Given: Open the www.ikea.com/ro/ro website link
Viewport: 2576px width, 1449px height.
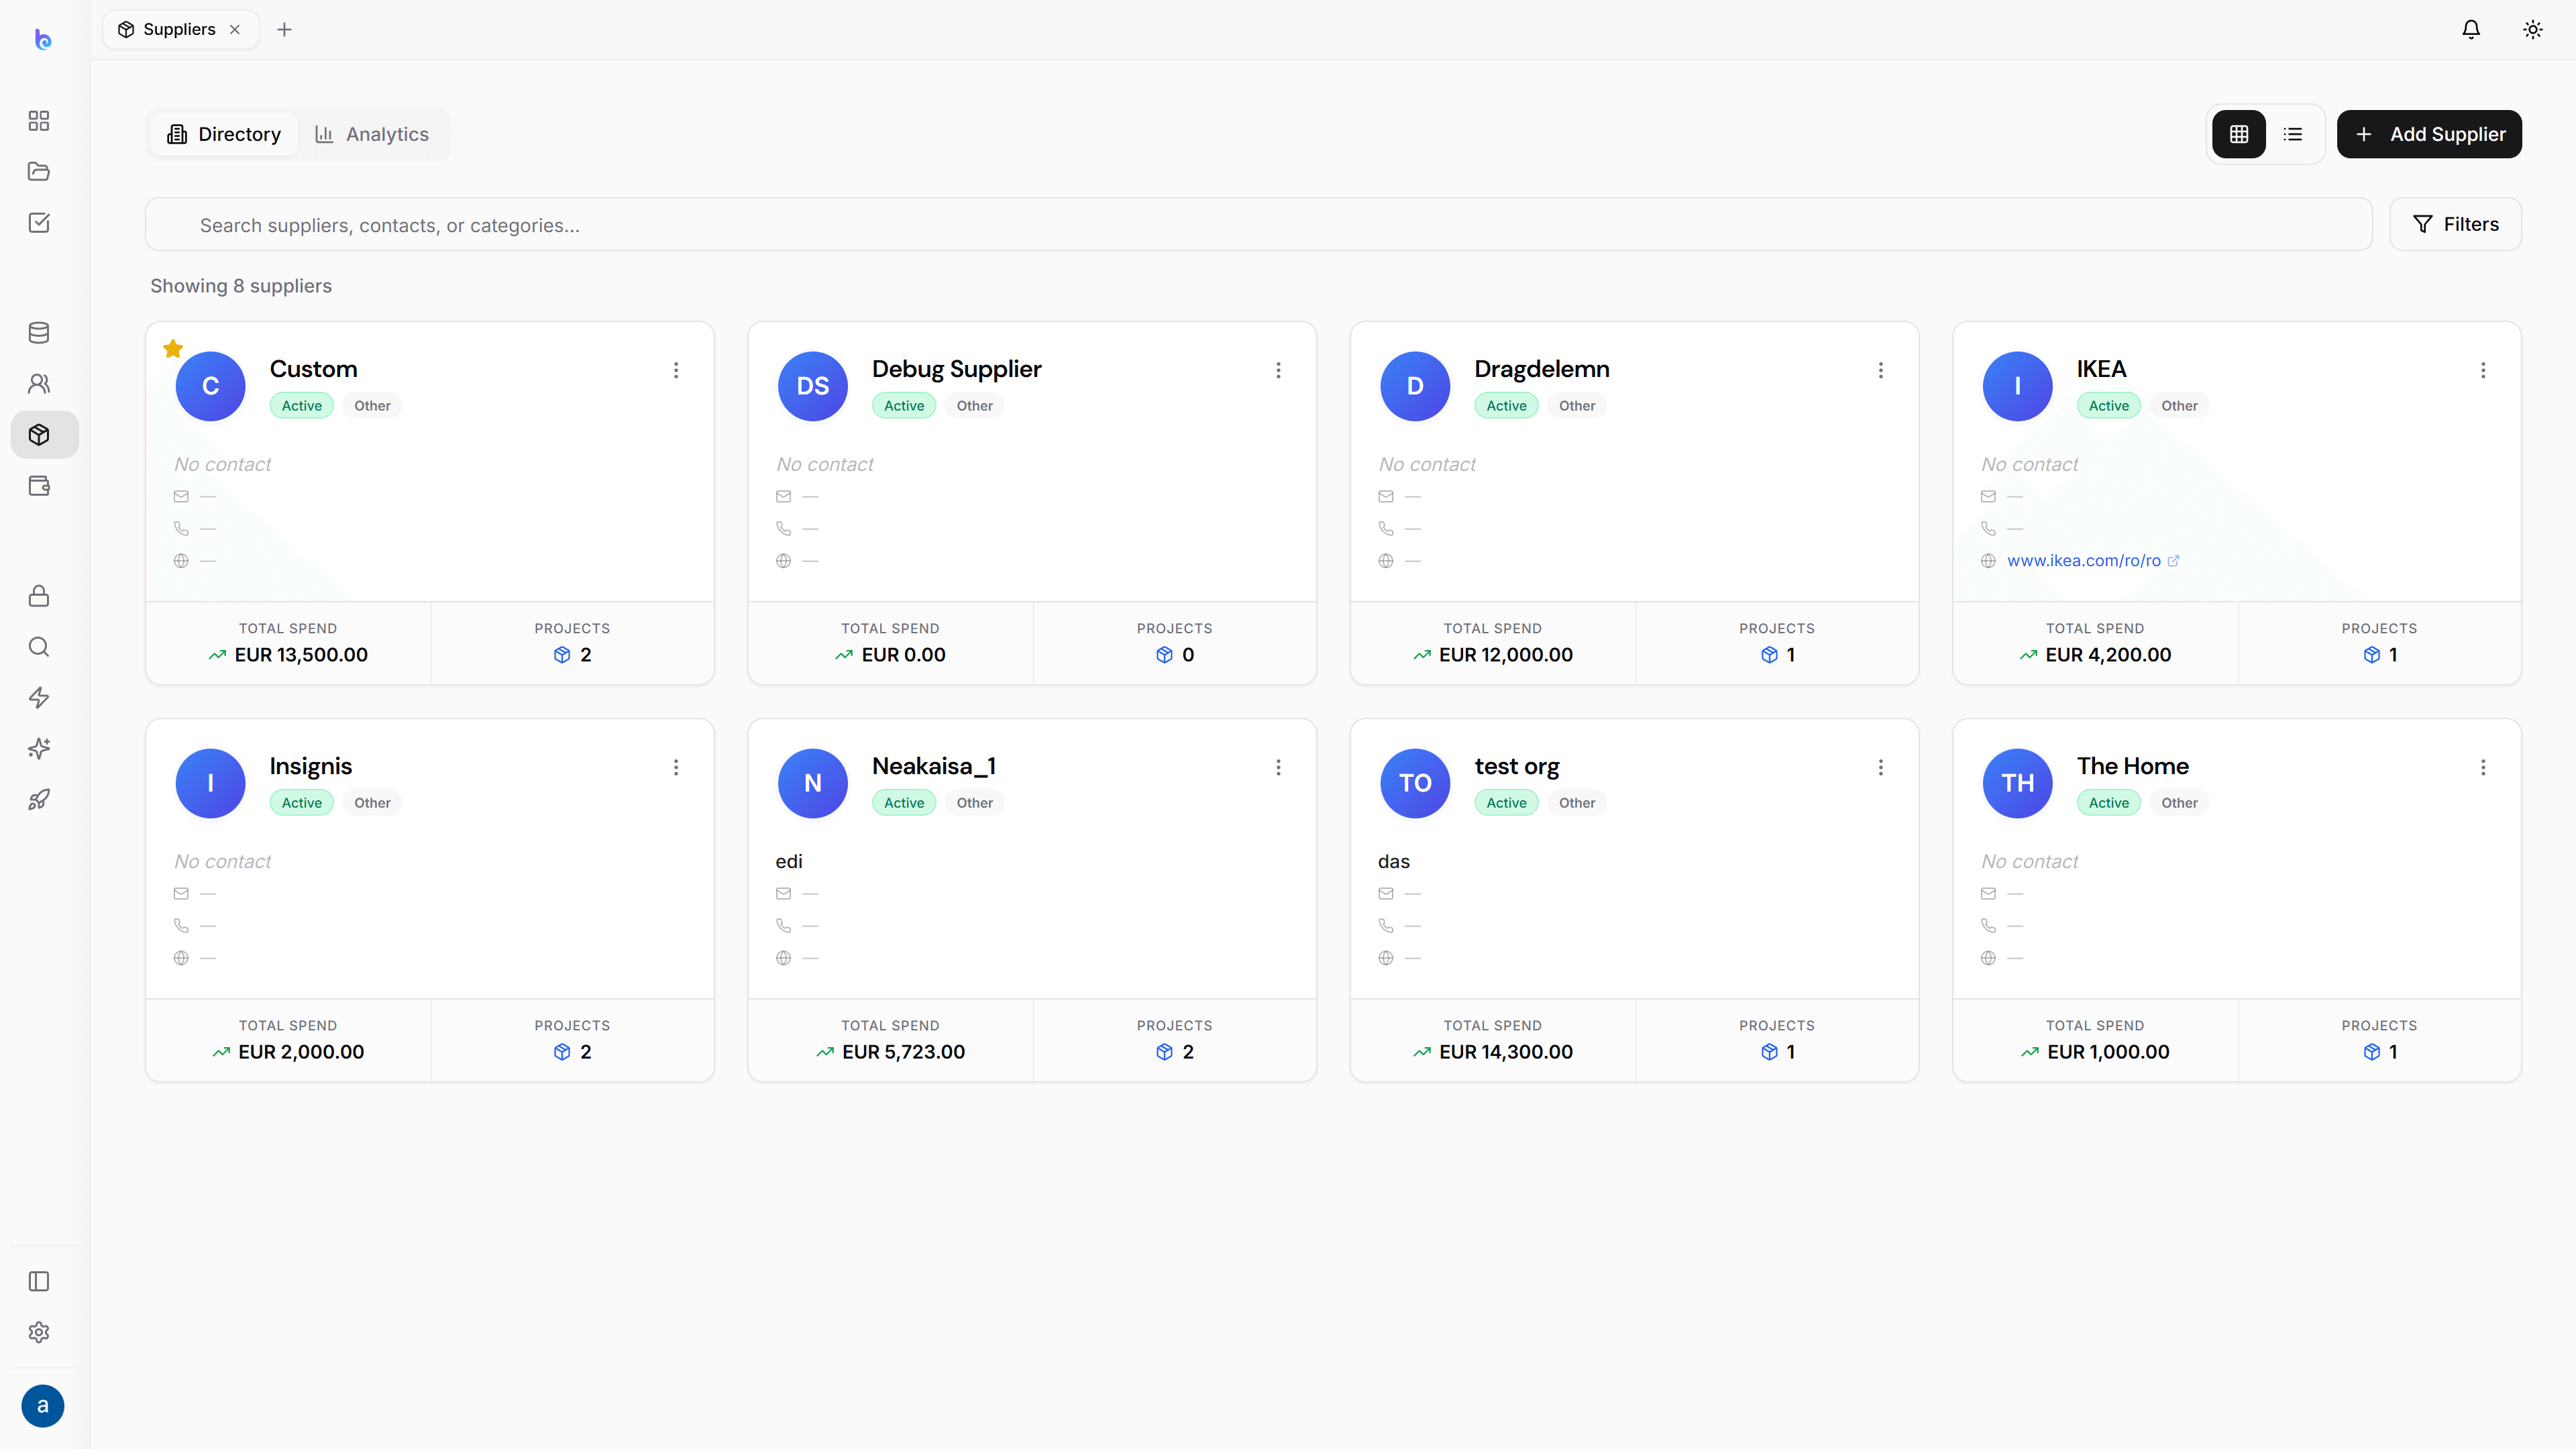Looking at the screenshot, I should [x=2084, y=561].
